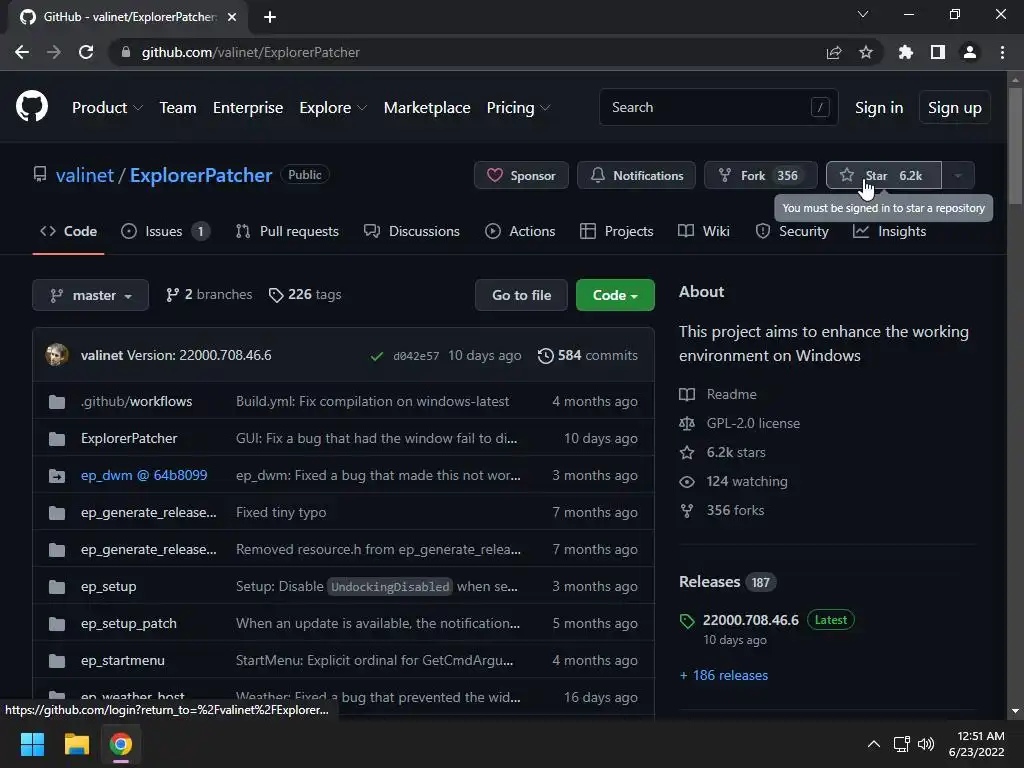This screenshot has height=768, width=1024.
Task: Expand the Product menu
Action: tap(107, 108)
